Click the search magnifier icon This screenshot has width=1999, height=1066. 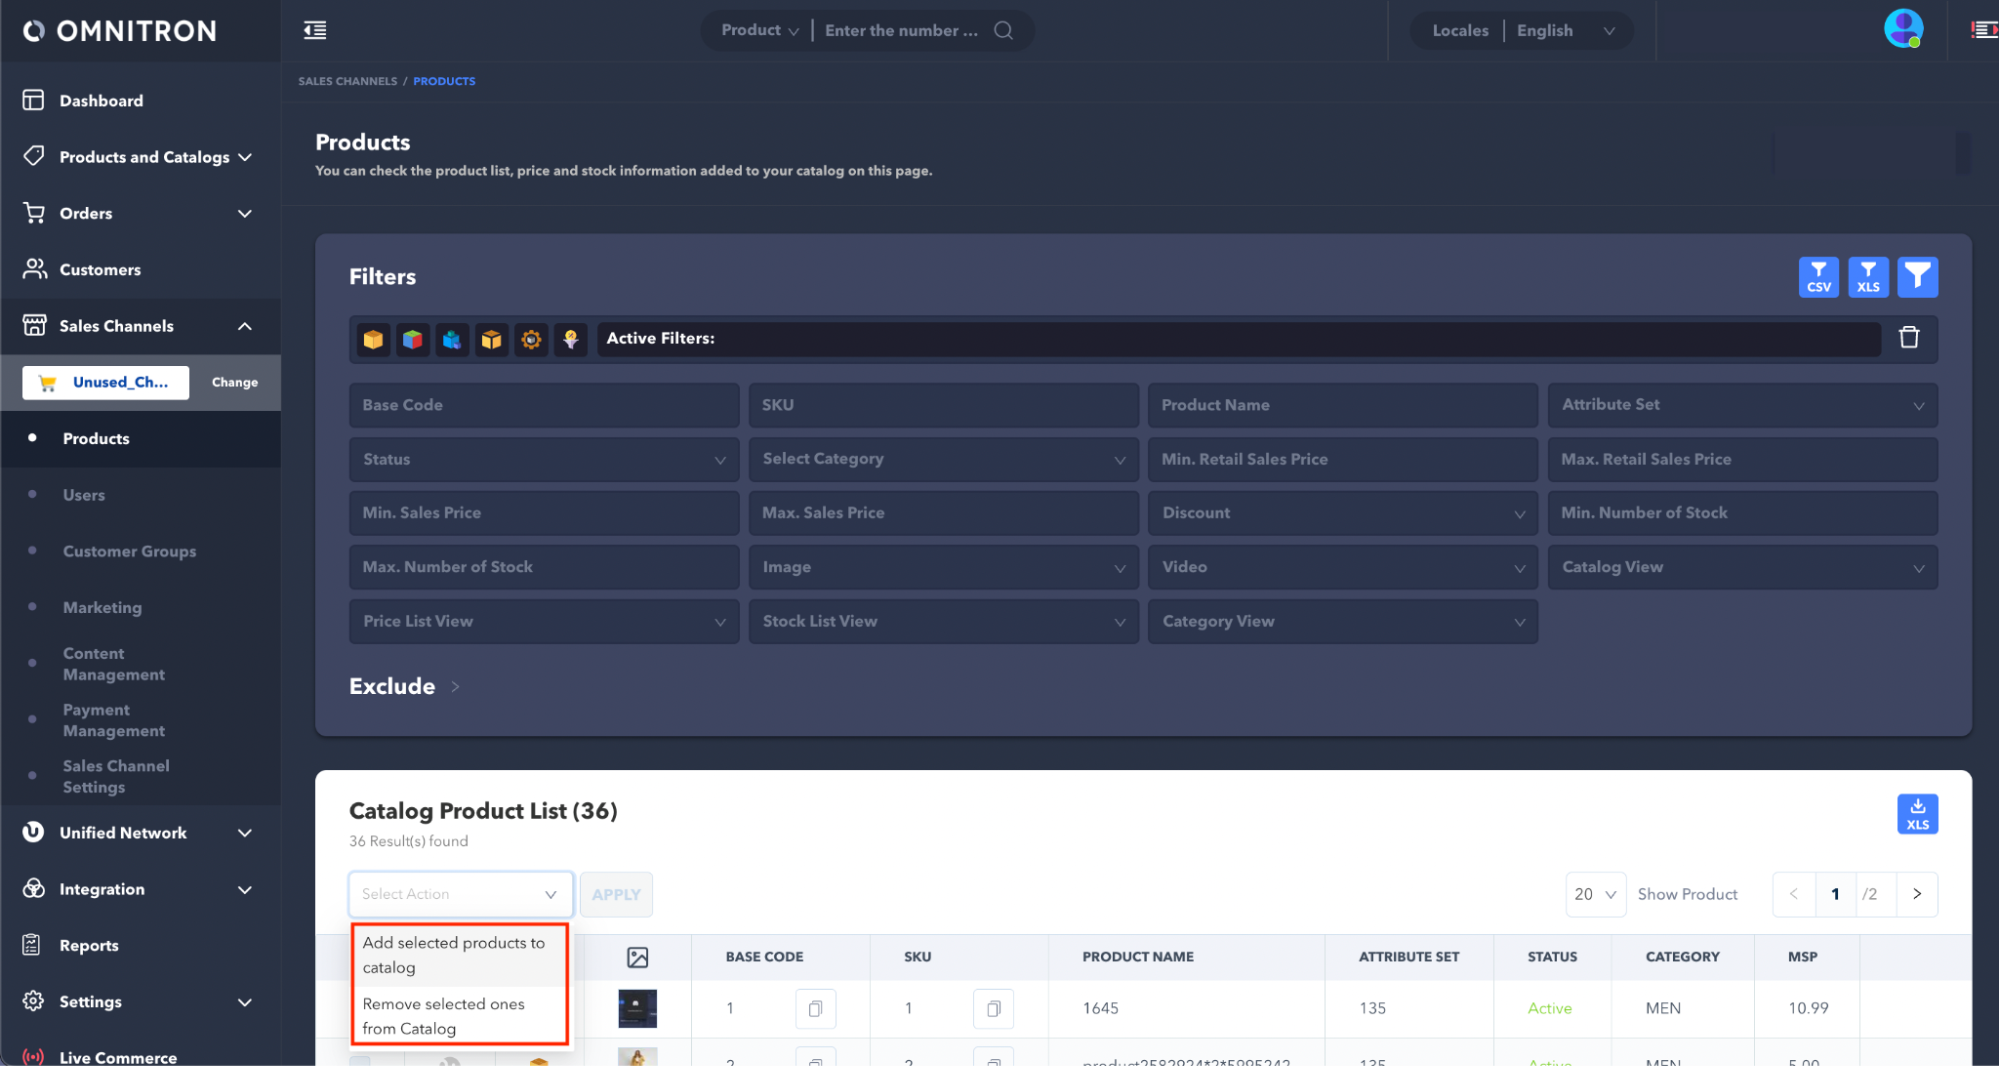[x=1003, y=30]
